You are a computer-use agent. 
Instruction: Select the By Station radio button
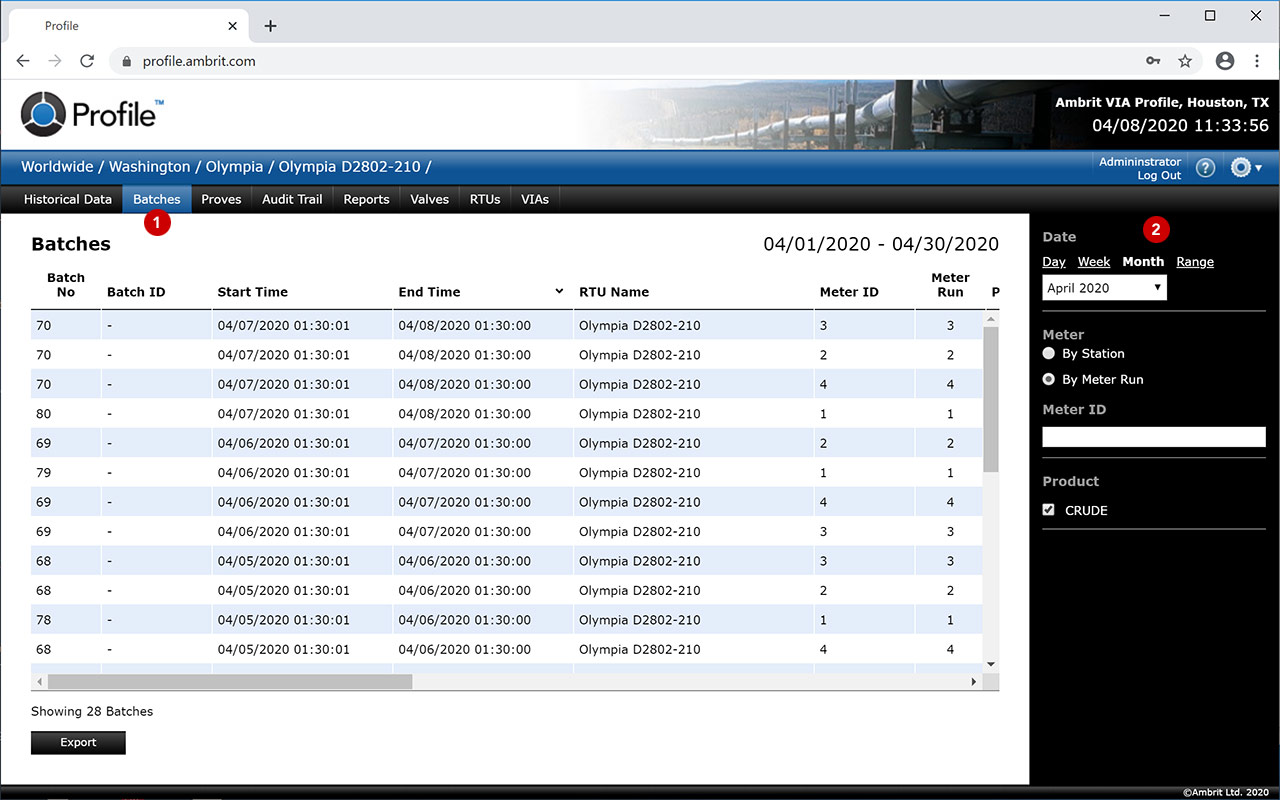[1049, 354]
